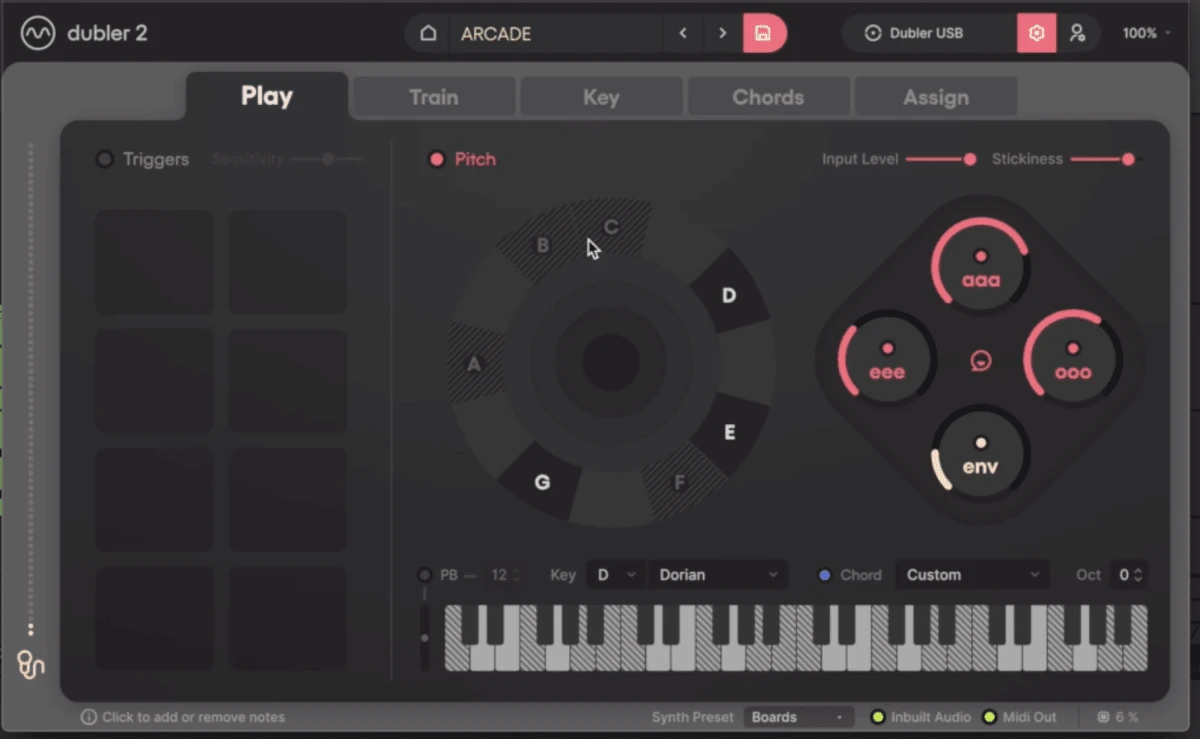The width and height of the screenshot is (1200, 739).
Task: Toggle note E on the pitch wheel
Action: [729, 433]
